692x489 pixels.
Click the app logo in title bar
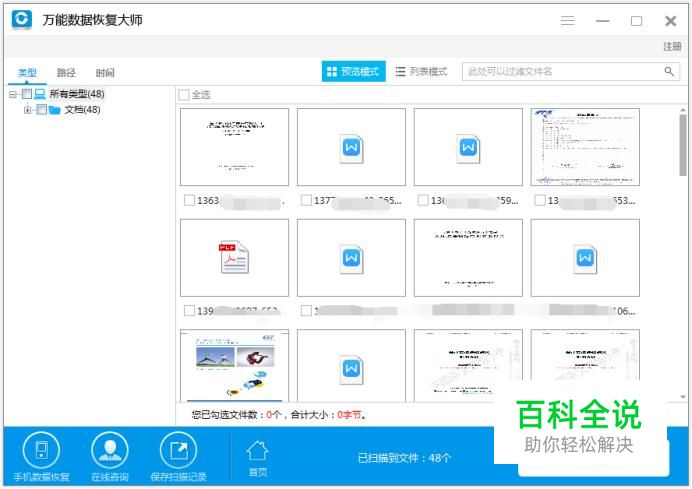[x=22, y=19]
